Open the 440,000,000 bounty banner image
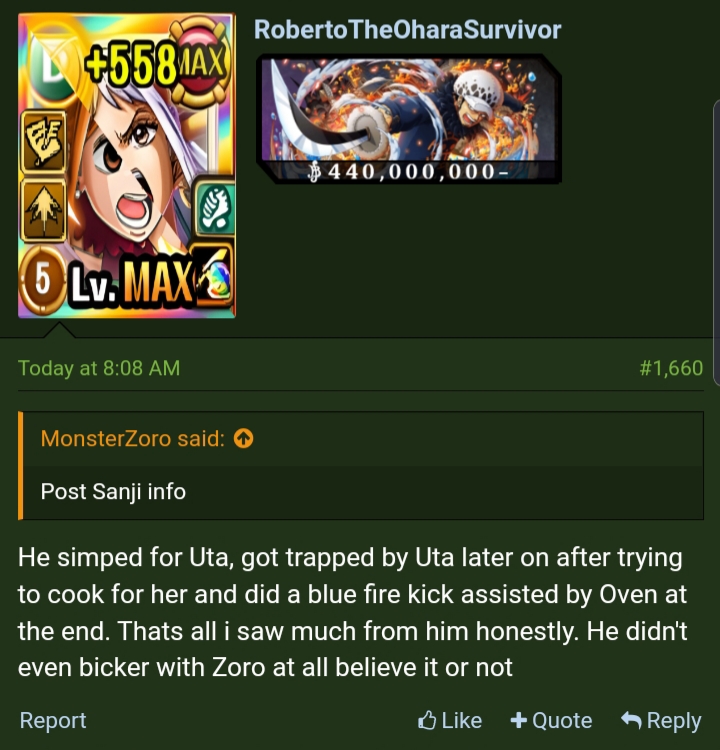Viewport: 720px width, 750px height. point(409,119)
